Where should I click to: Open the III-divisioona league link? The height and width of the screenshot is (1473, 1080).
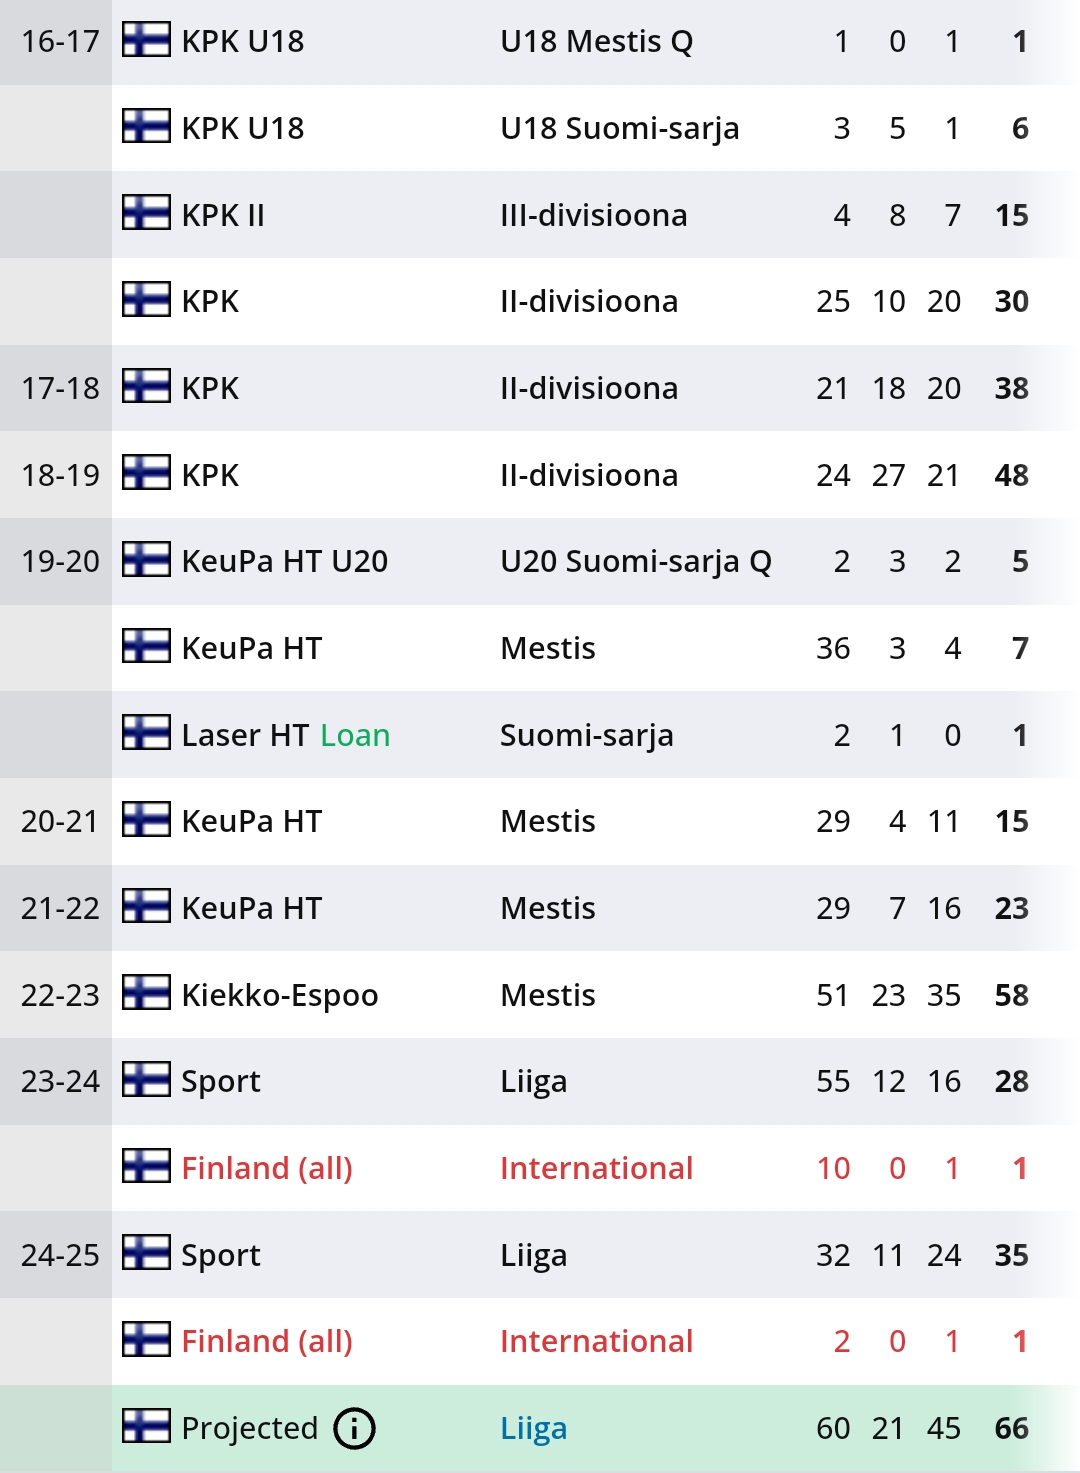593,215
